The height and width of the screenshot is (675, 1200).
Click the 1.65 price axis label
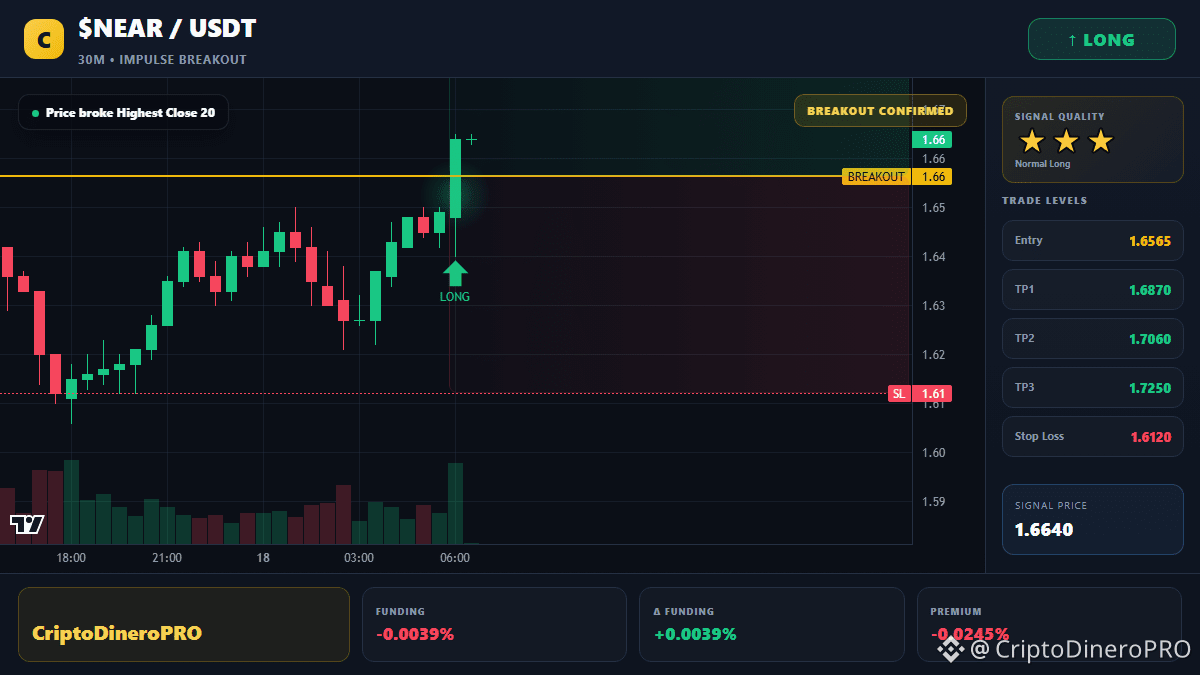(x=934, y=208)
